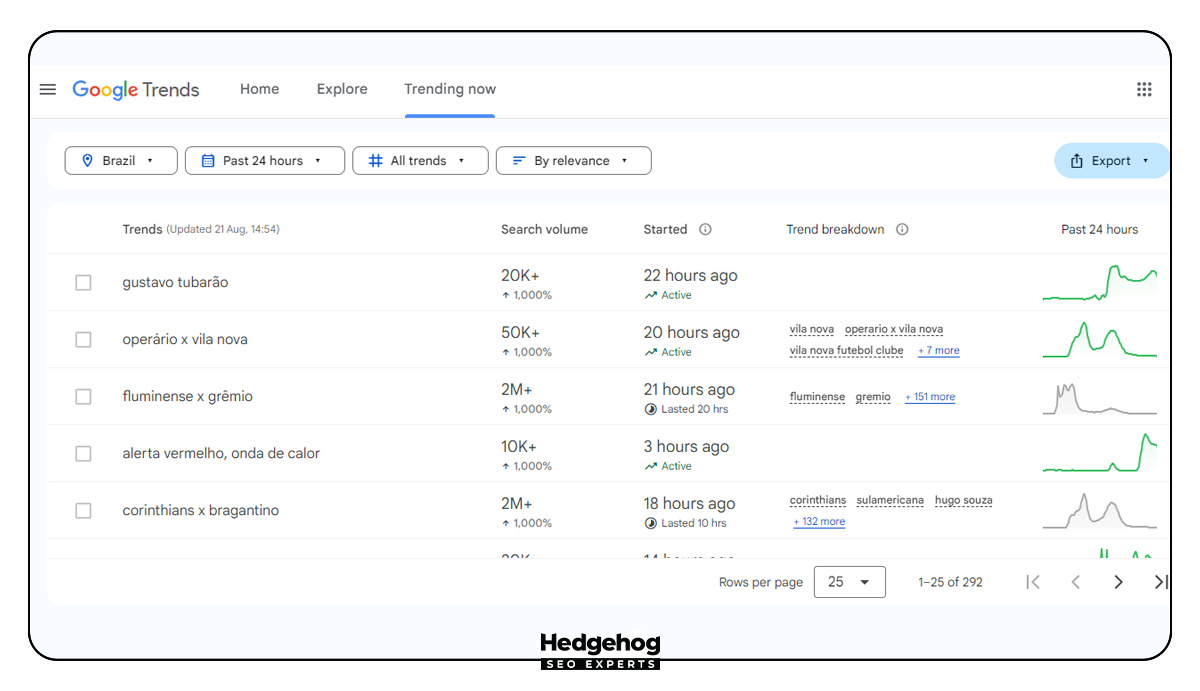Click the calendar icon in Past 24 hours filter
Image resolution: width=1200 pixels, height=691 pixels.
pyautogui.click(x=208, y=161)
